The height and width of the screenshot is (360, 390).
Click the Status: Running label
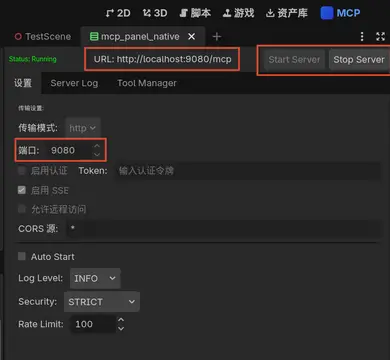tap(32, 59)
